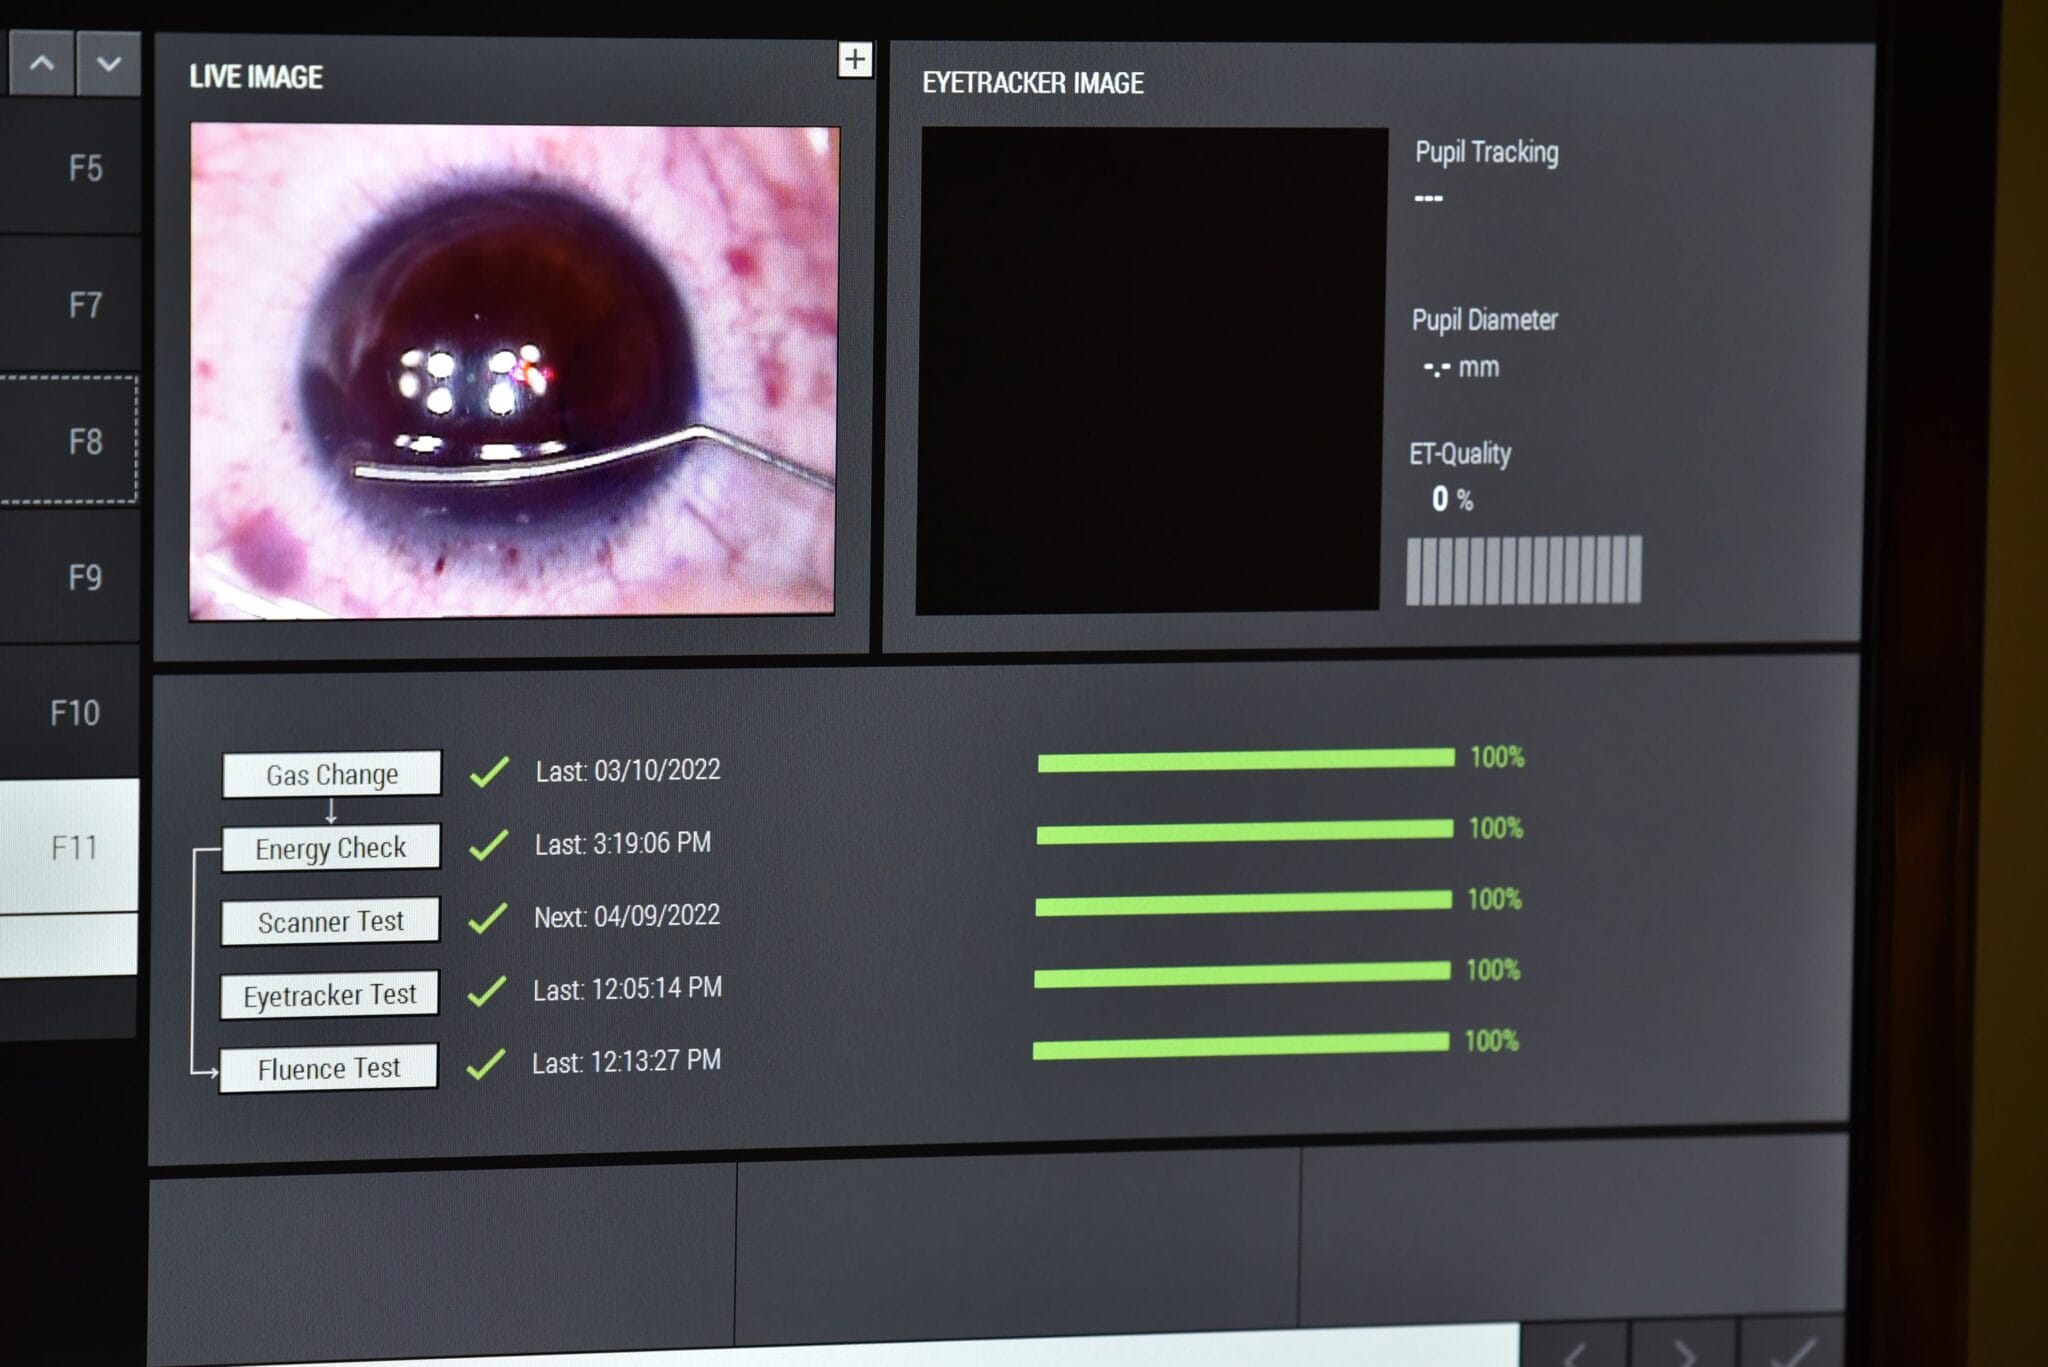
Task: Click 'Last: 12:05:14 PM' text
Action: tap(627, 988)
